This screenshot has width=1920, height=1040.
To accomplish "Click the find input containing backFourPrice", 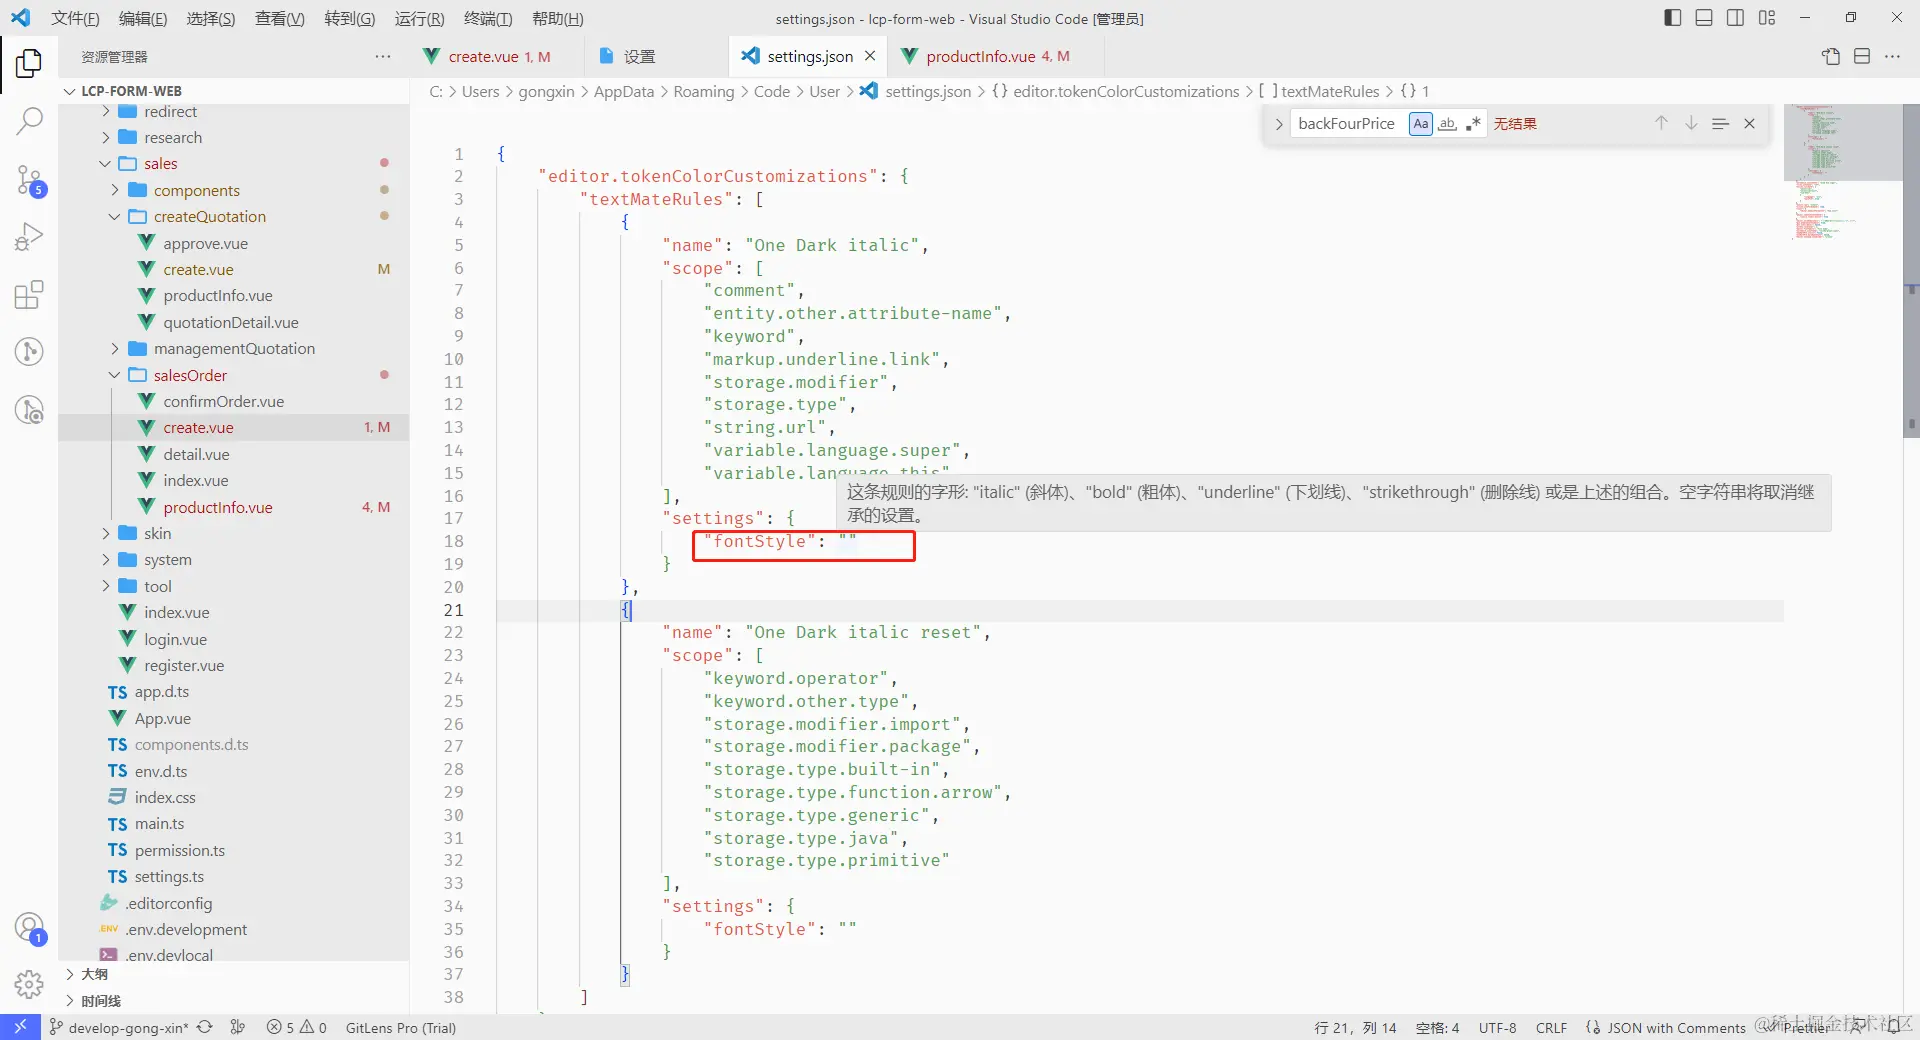I will [x=1349, y=123].
